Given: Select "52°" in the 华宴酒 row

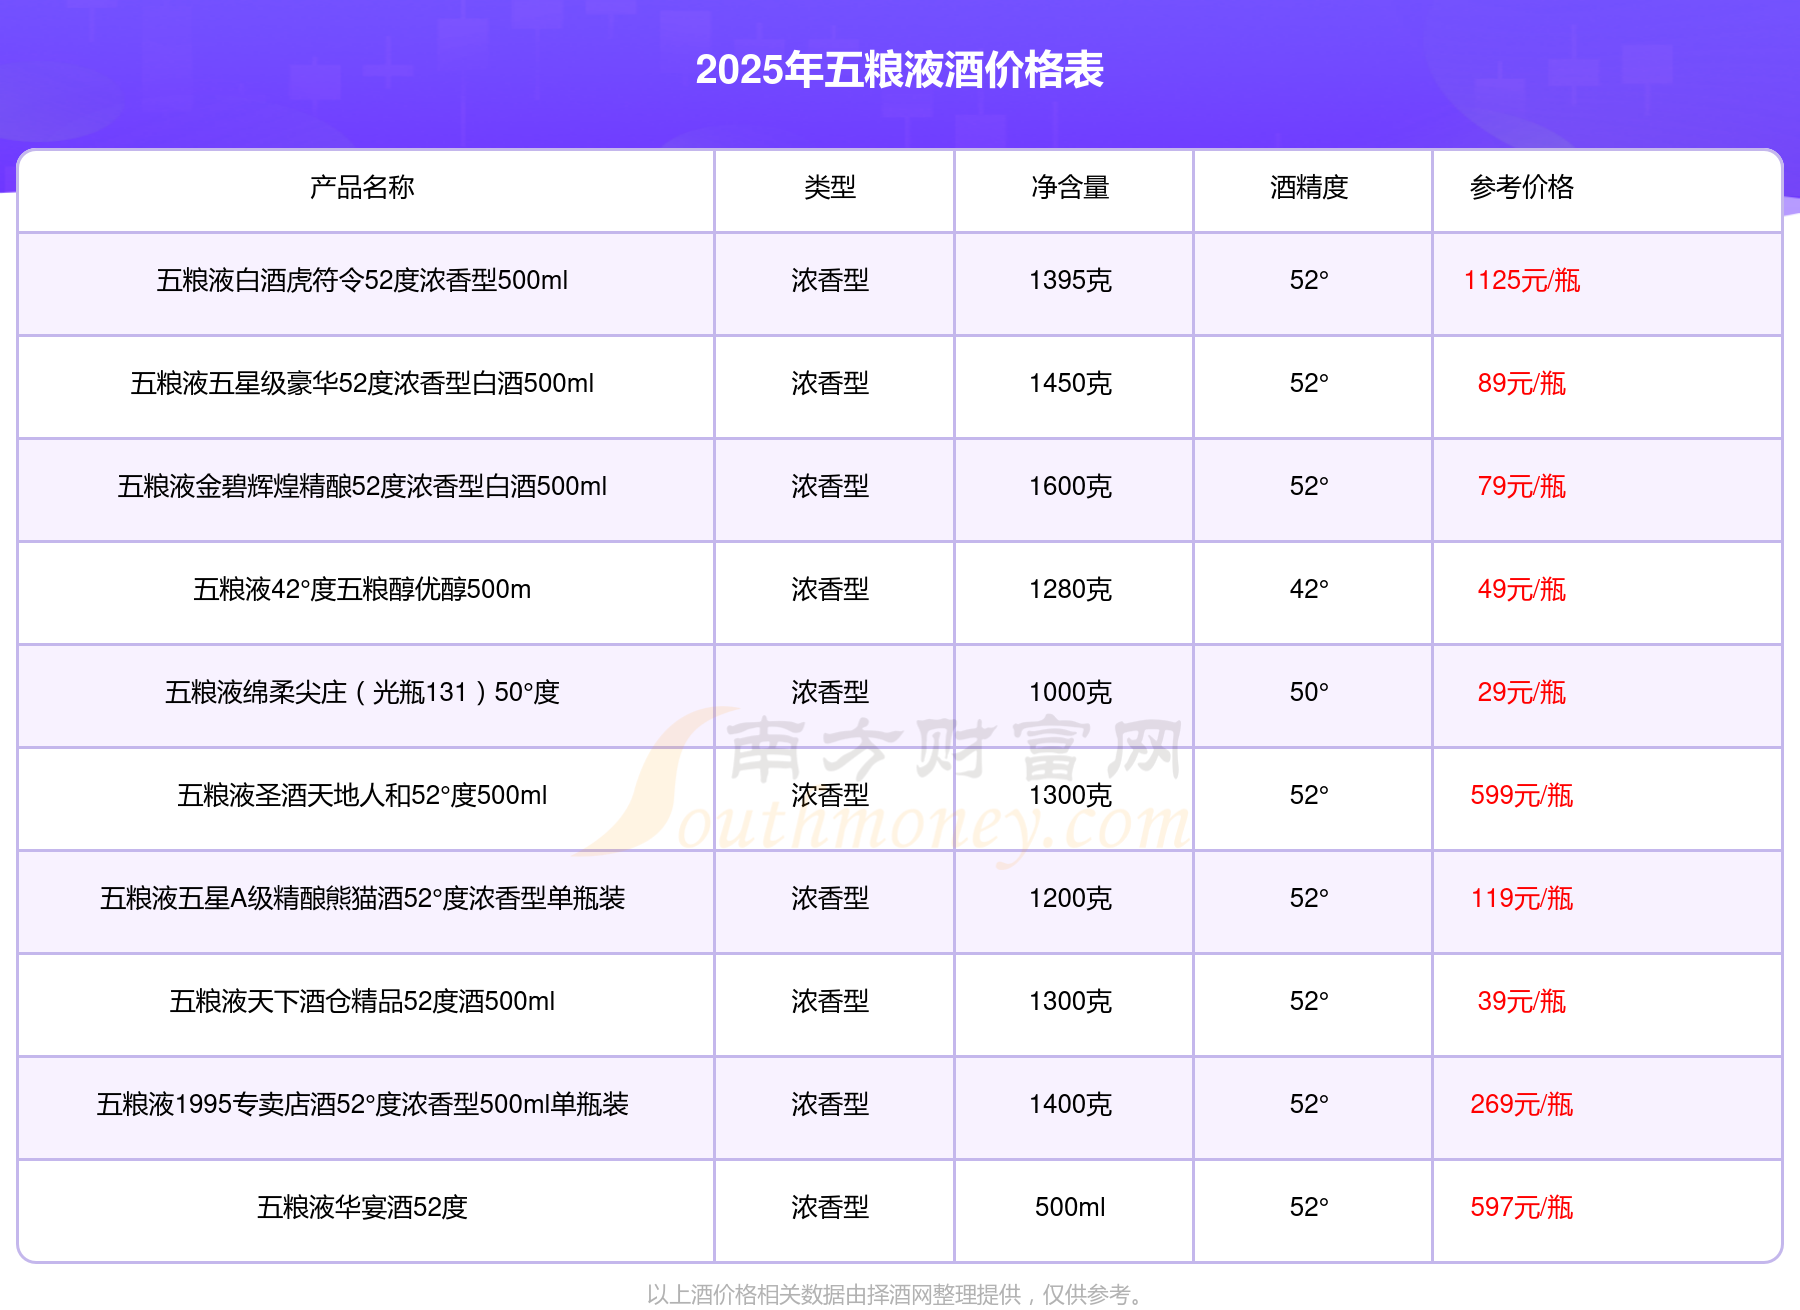Looking at the screenshot, I should (1309, 1207).
